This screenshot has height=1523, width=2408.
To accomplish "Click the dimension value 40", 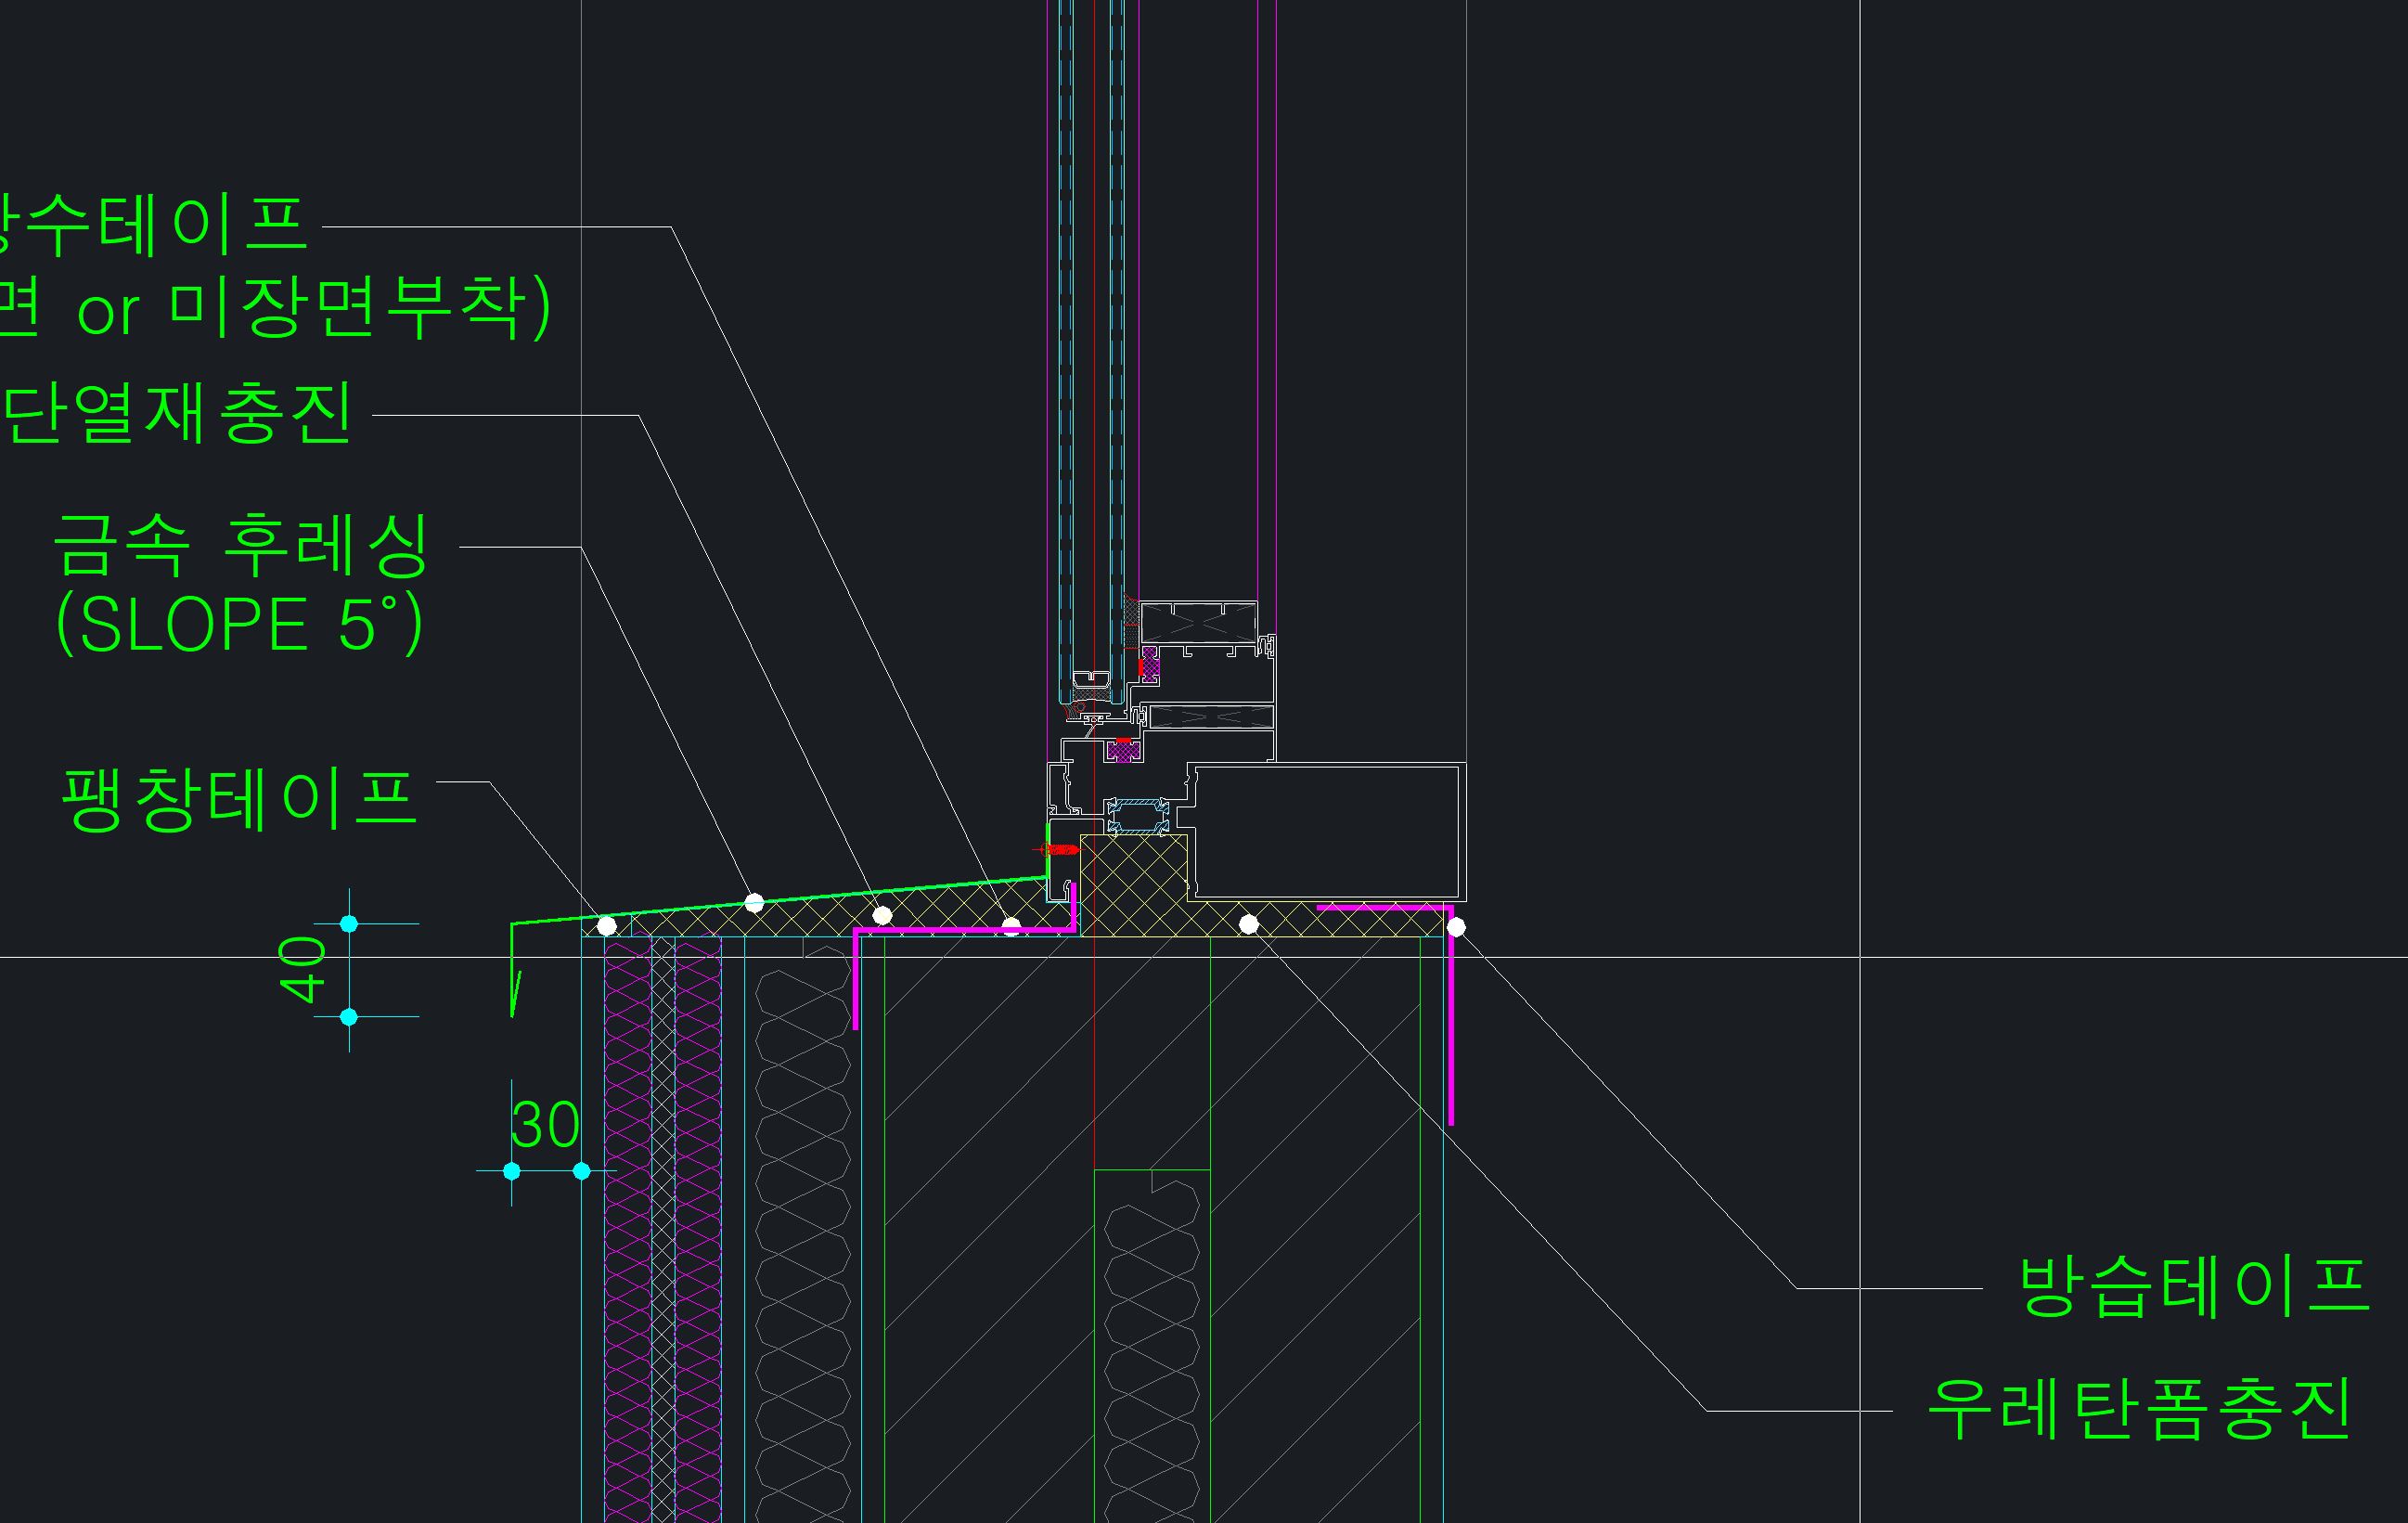I will pyautogui.click(x=301, y=968).
